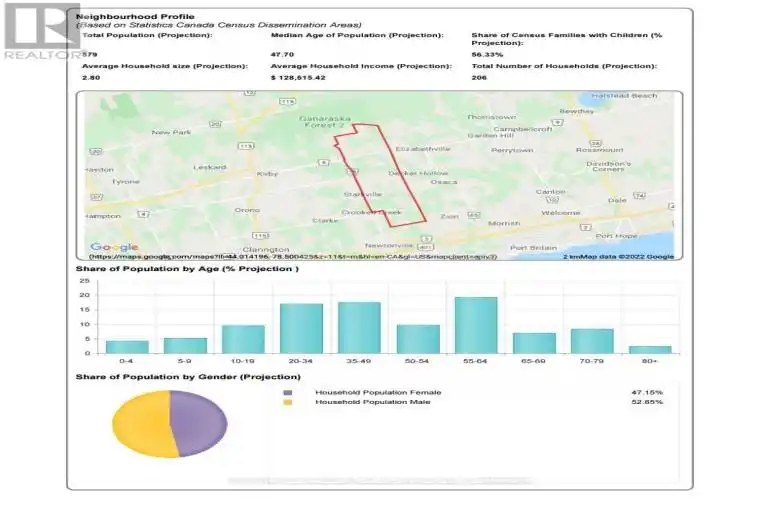Click the Elizabethville label on map
The height and width of the screenshot is (505, 760).
pos(423,149)
